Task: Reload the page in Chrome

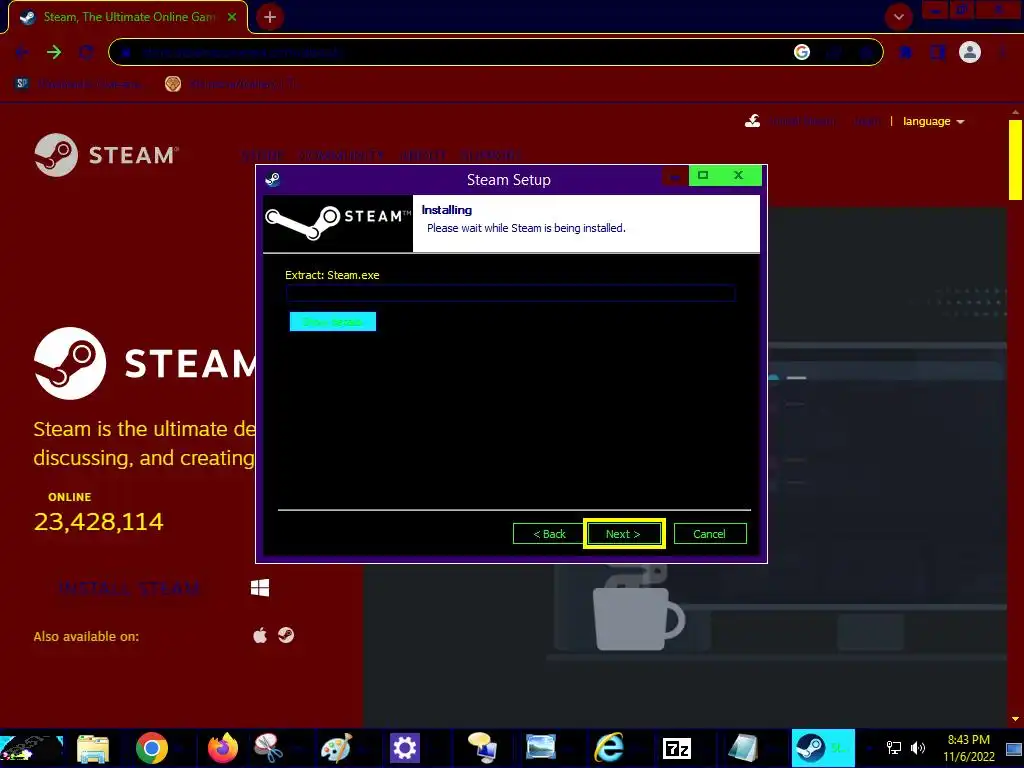Action: pyautogui.click(x=86, y=52)
